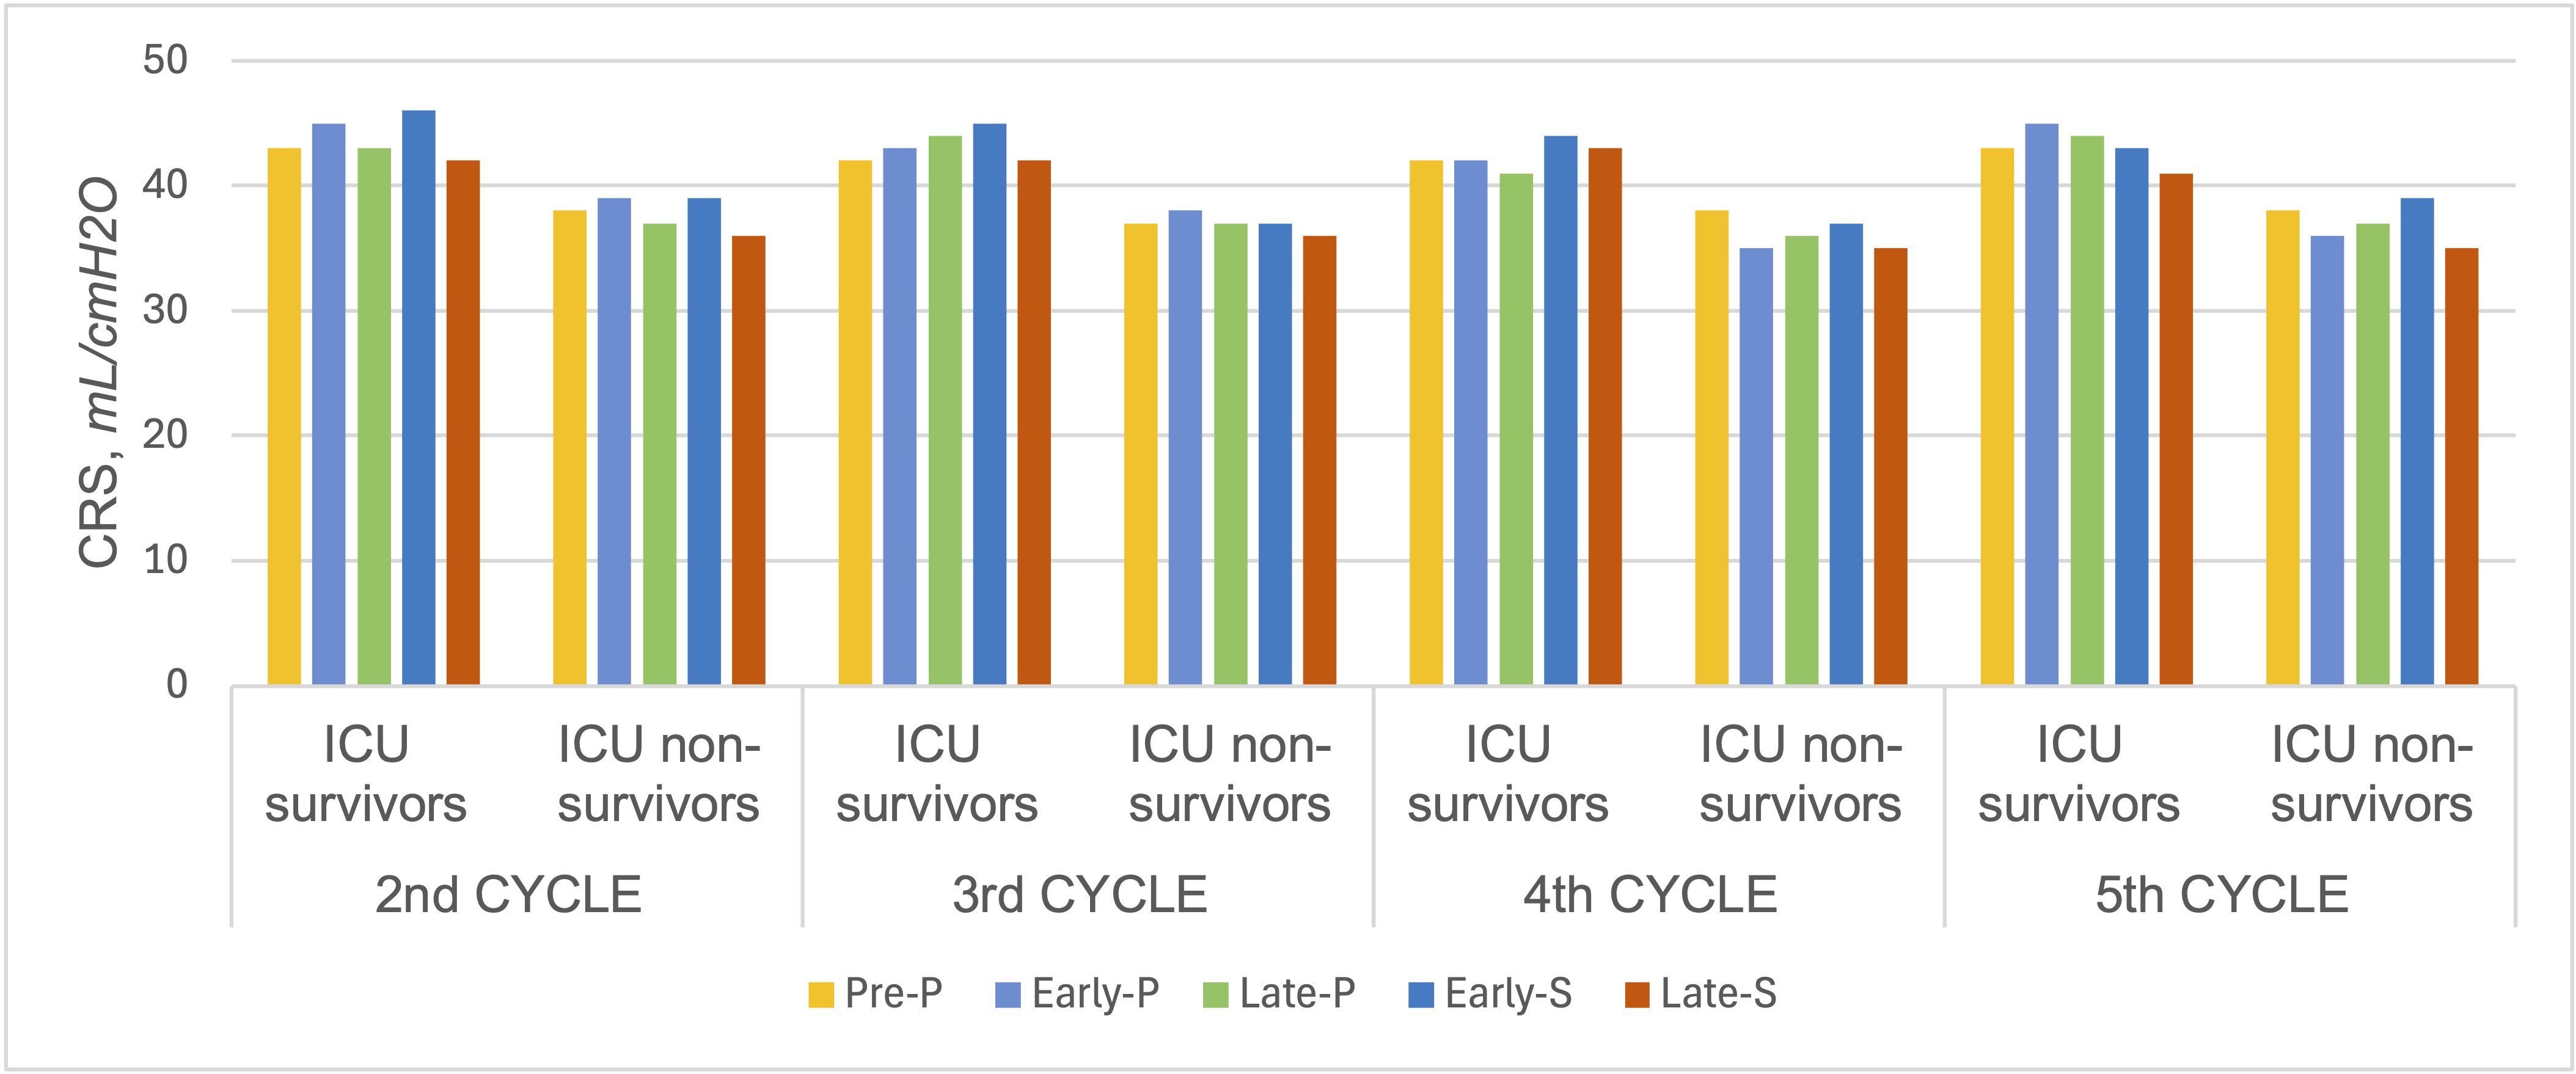Click the tallest Early-S bar in 2nd cycle survivors
This screenshot has height=1074, width=2576.
[x=419, y=398]
